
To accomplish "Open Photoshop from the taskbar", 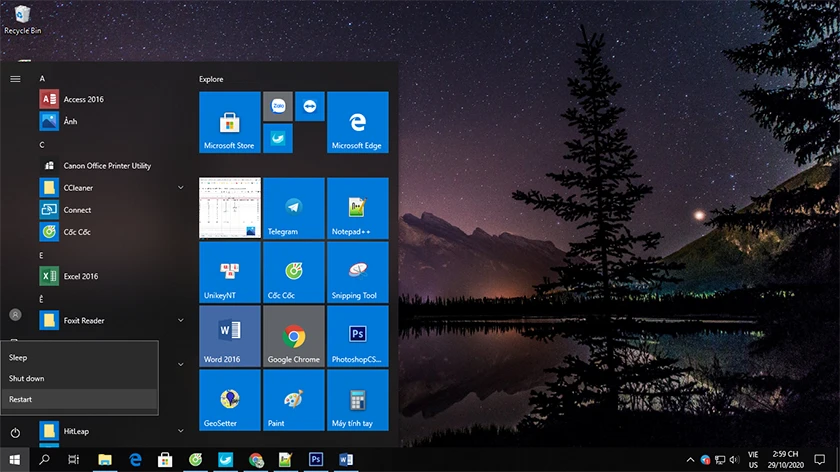I will (316, 460).
